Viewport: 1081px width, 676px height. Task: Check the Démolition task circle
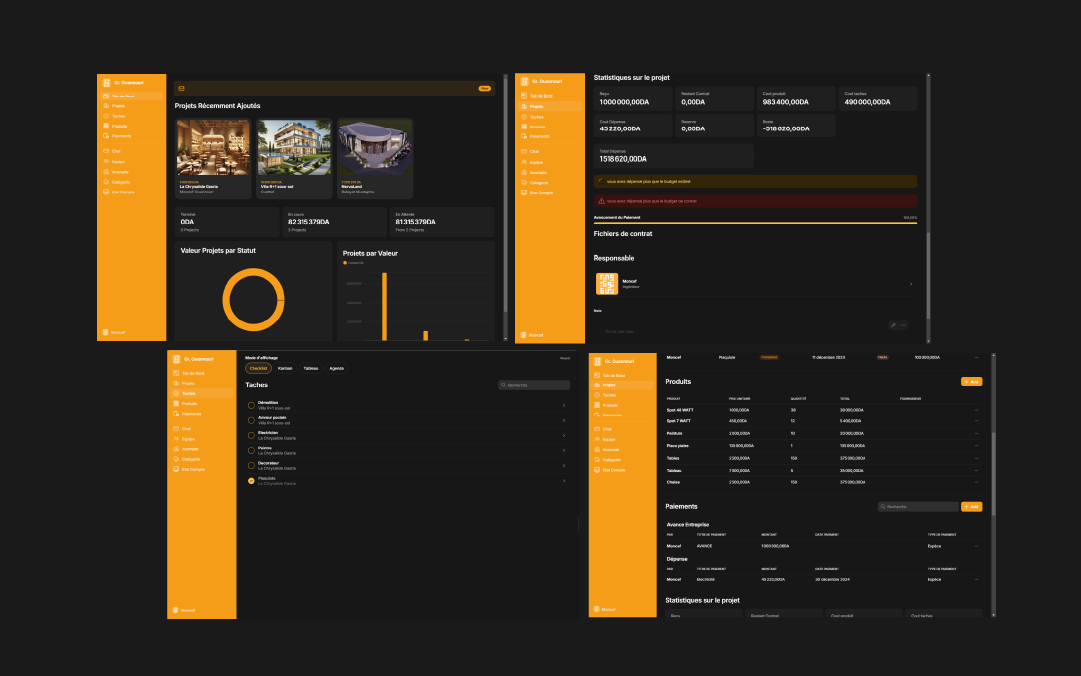coord(251,405)
